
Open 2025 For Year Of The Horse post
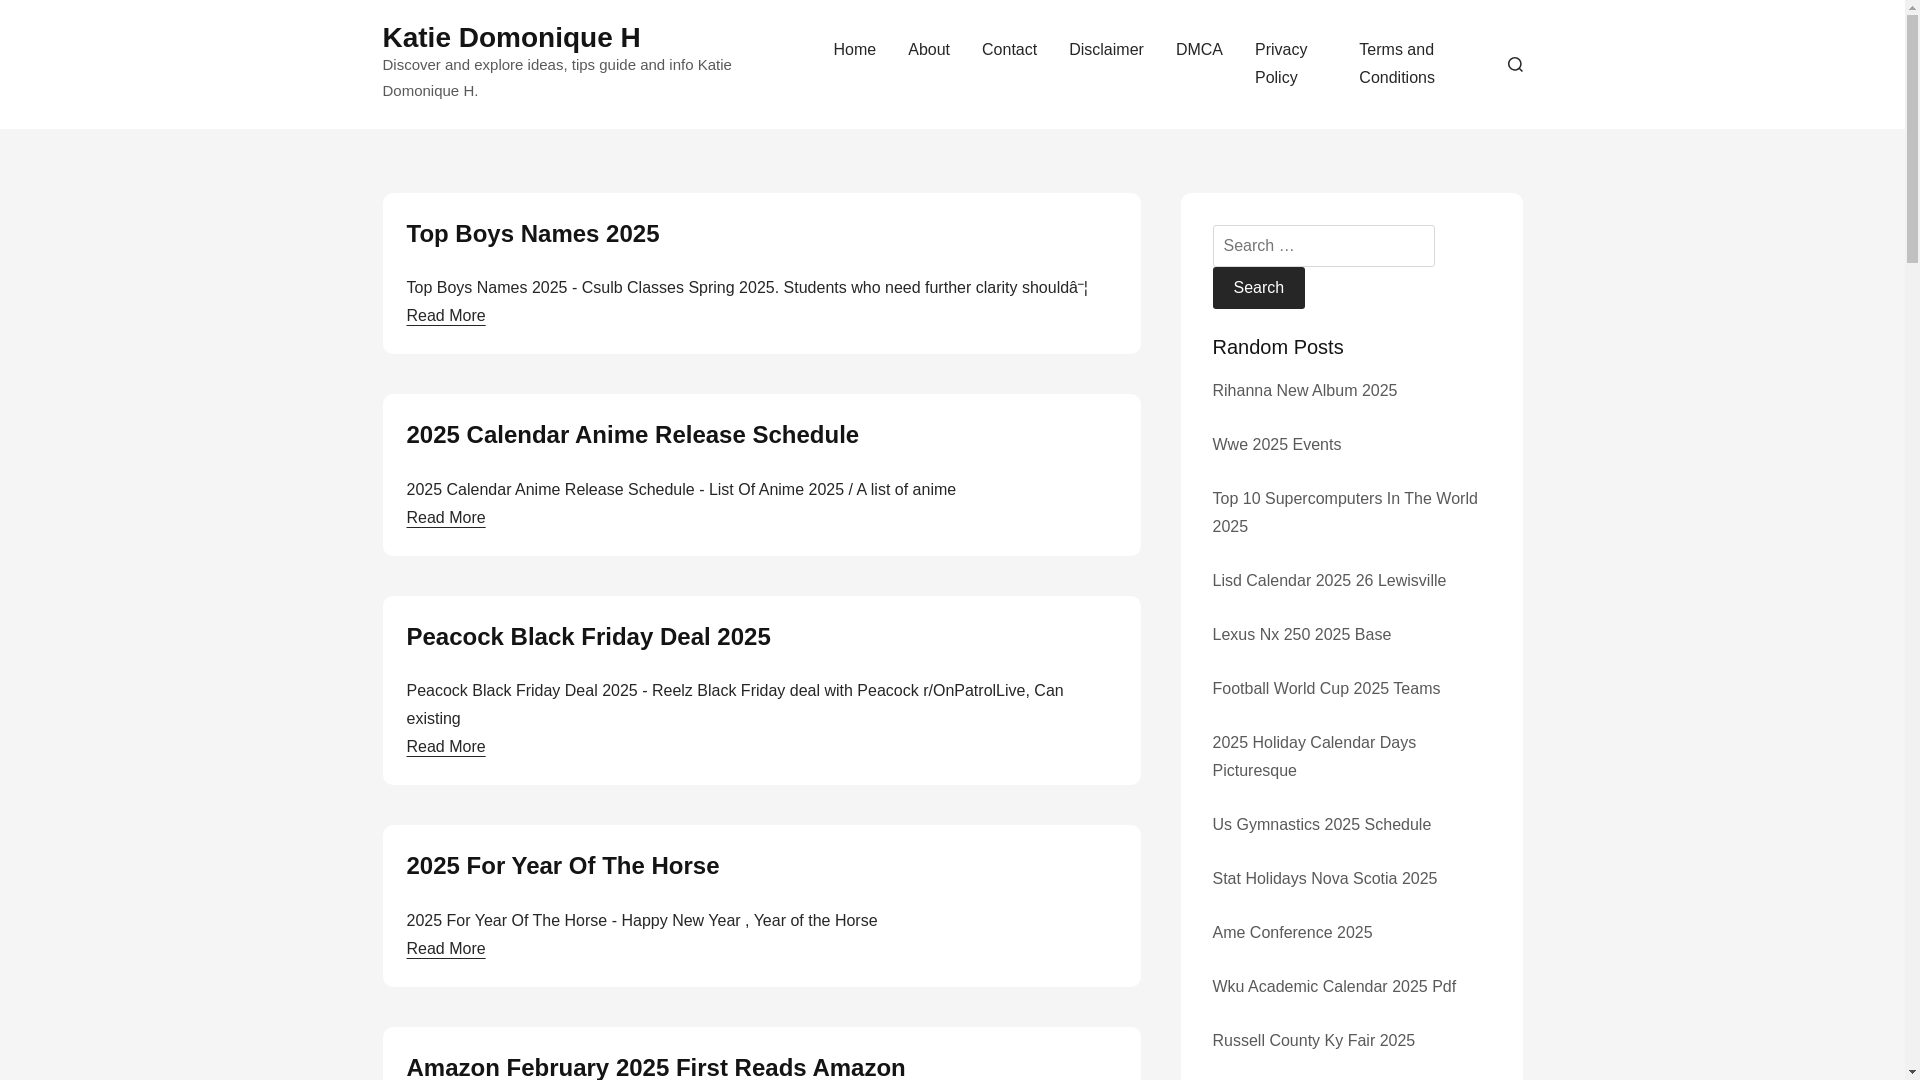pos(562,866)
